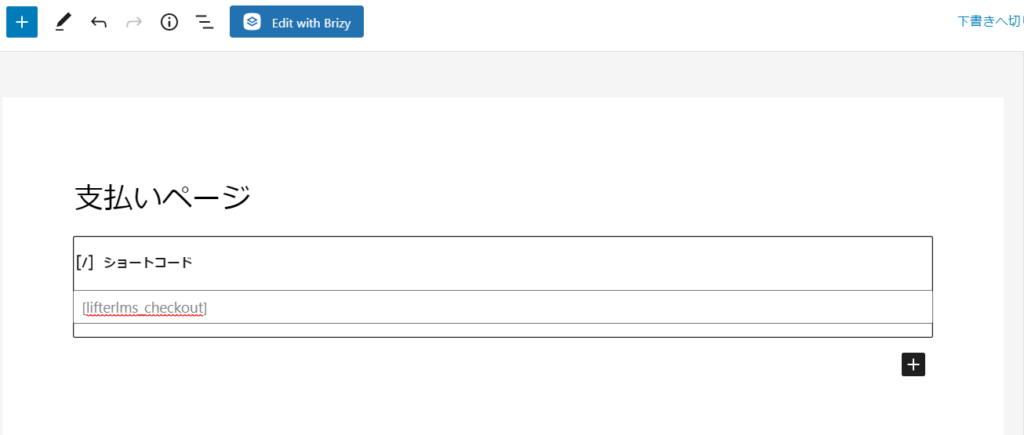Click the greyed-out redo arrow
1024x435 pixels.
click(134, 22)
